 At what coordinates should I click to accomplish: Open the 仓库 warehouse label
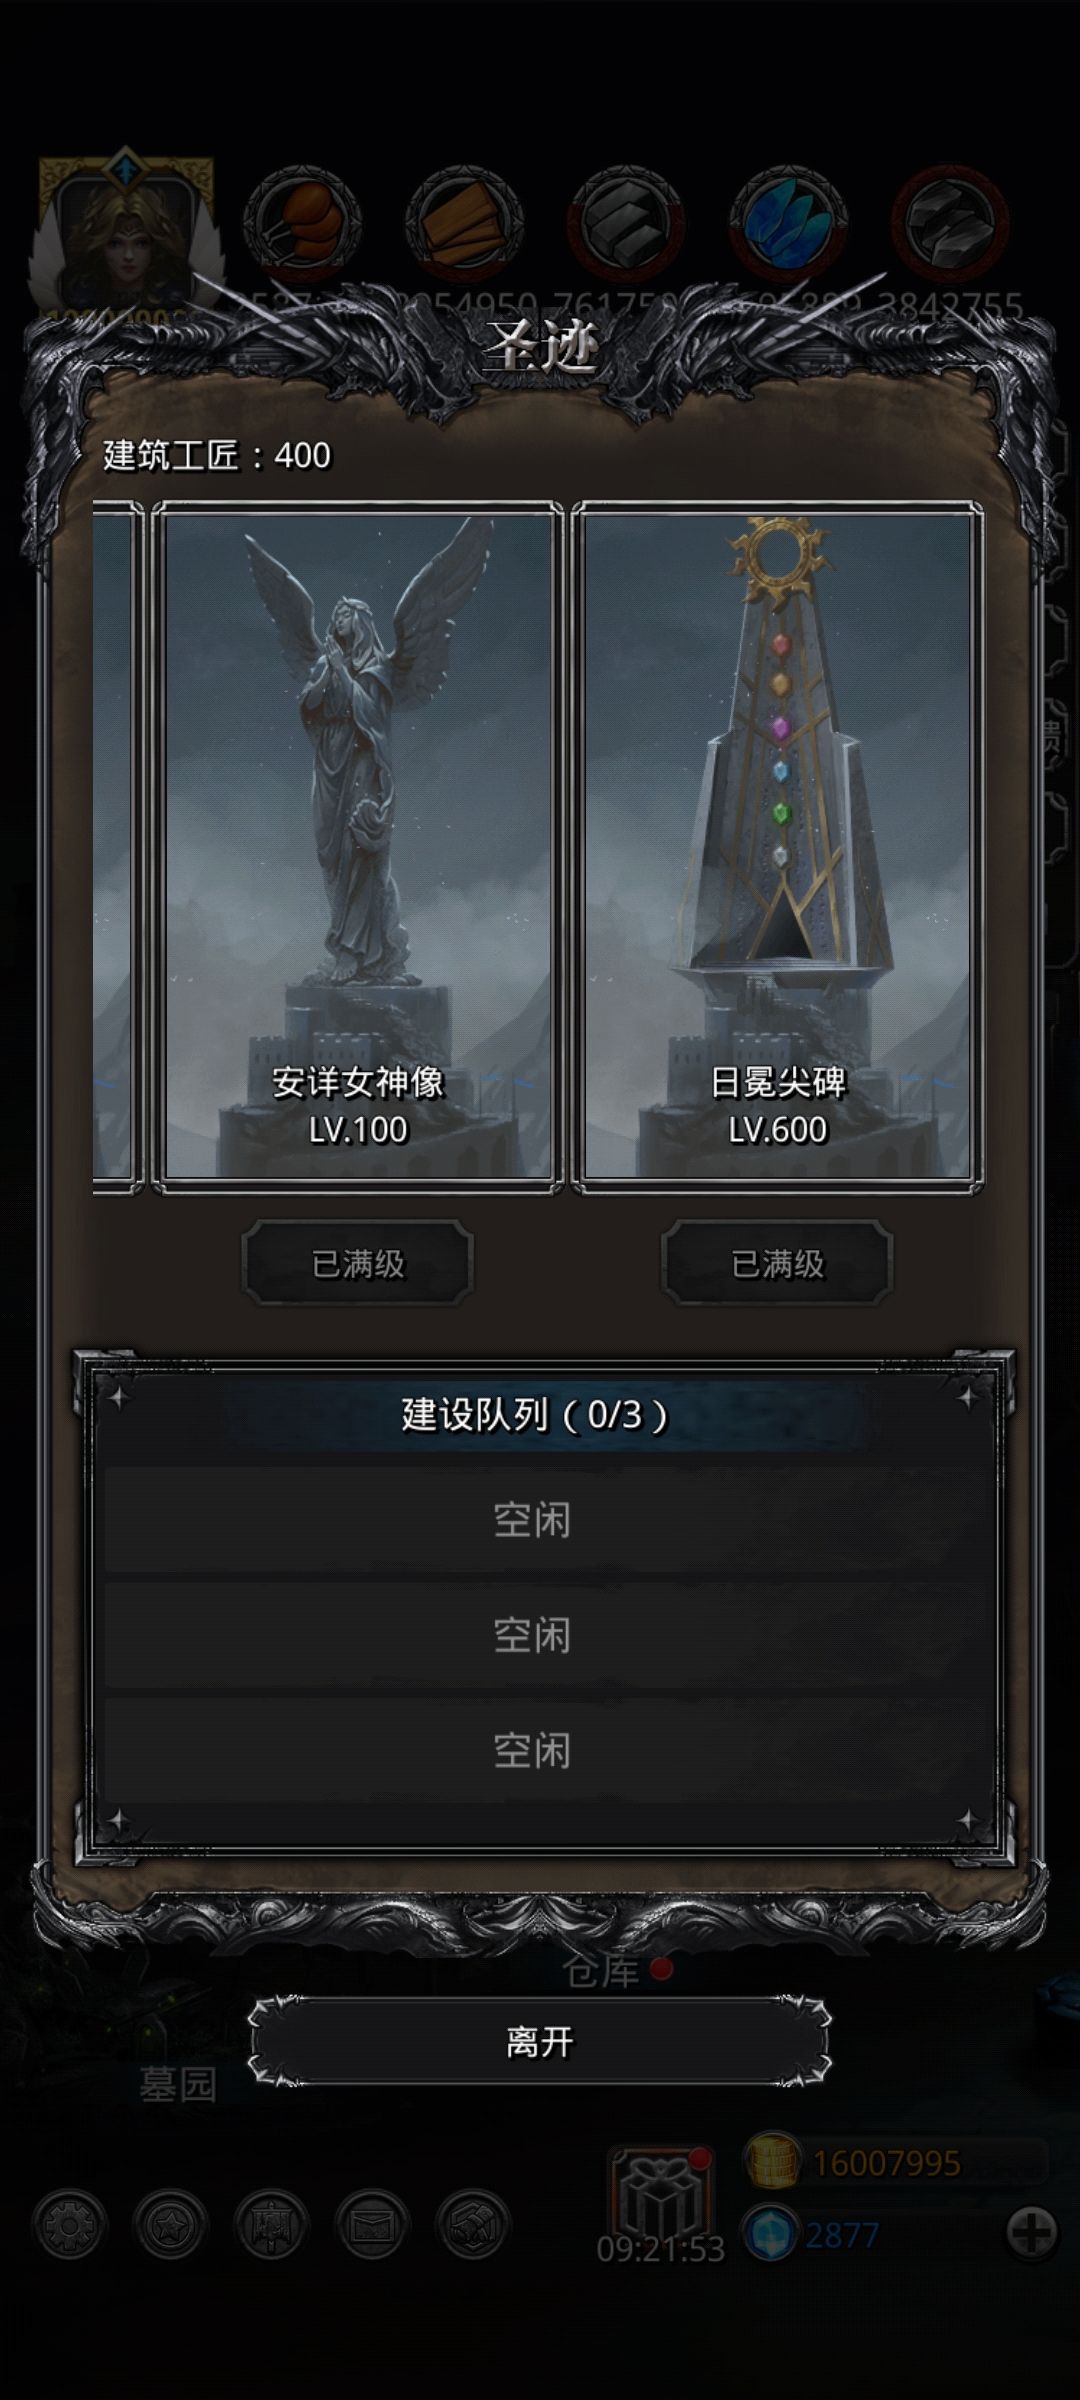[601, 1972]
